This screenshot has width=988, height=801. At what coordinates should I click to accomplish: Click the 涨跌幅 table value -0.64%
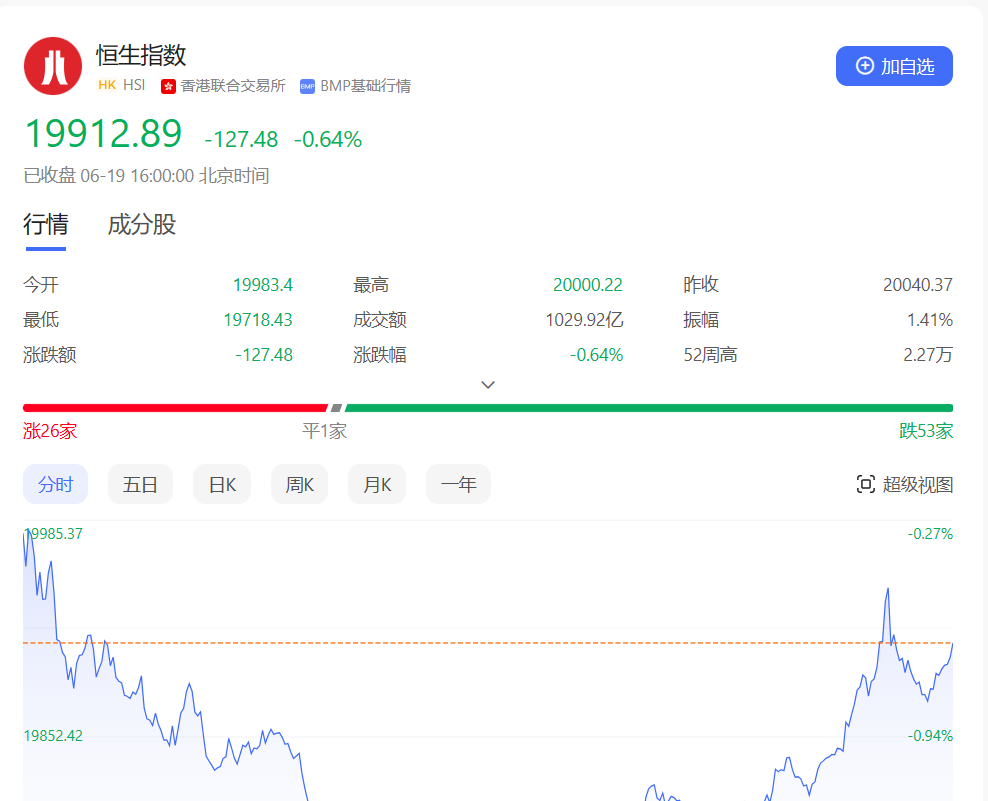(596, 355)
